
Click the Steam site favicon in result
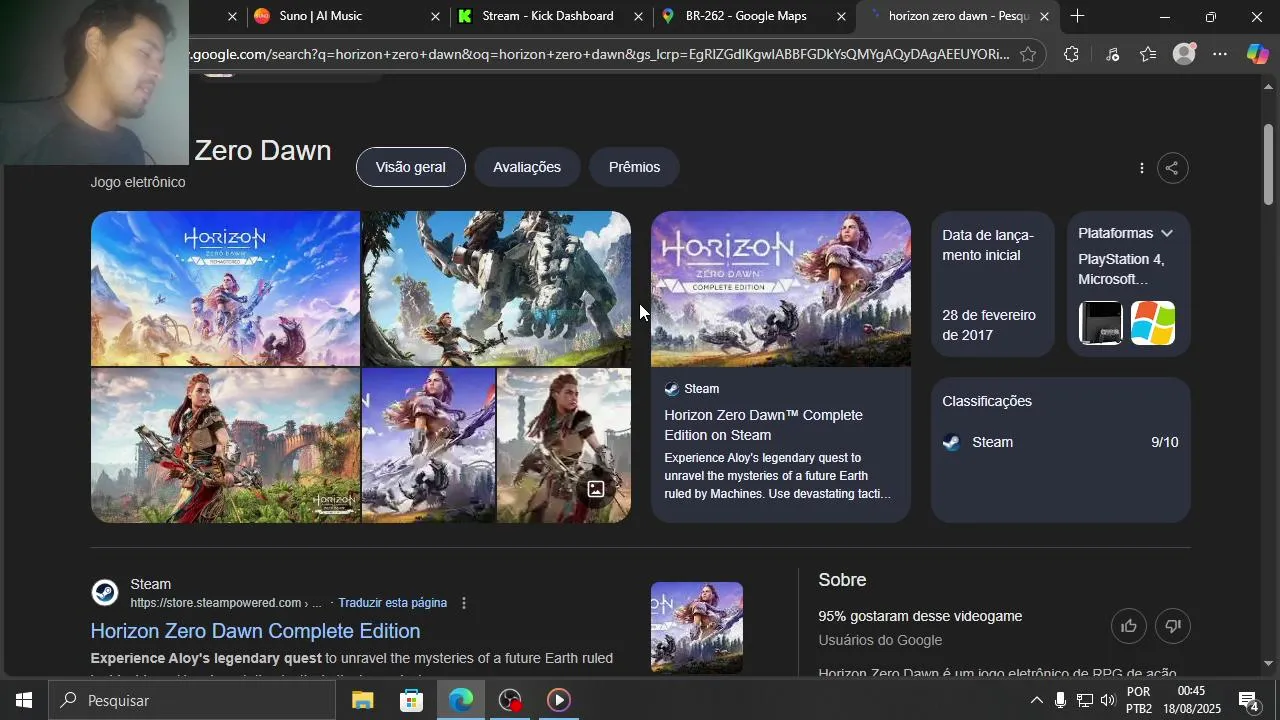point(105,593)
